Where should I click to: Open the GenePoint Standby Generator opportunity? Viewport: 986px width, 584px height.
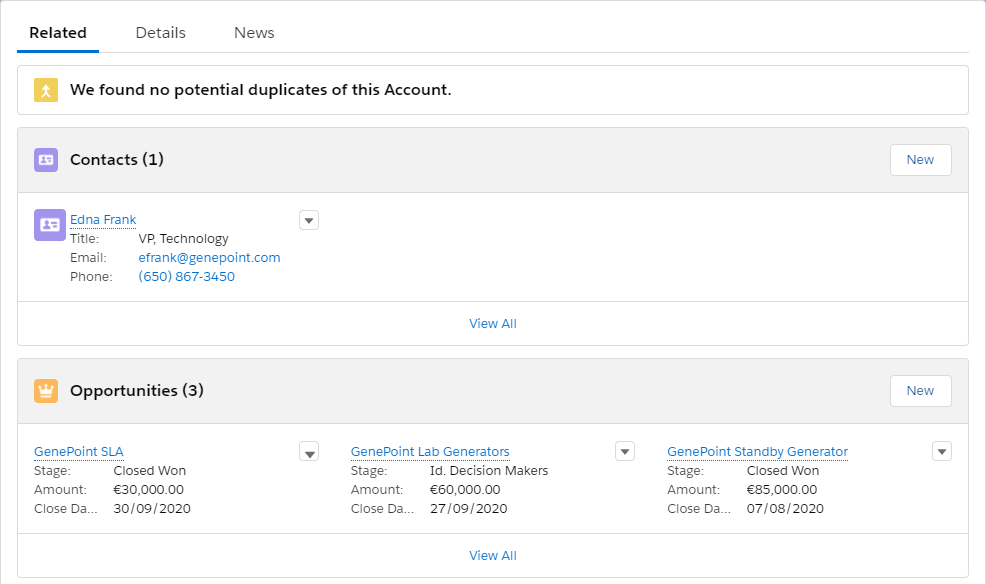point(757,452)
